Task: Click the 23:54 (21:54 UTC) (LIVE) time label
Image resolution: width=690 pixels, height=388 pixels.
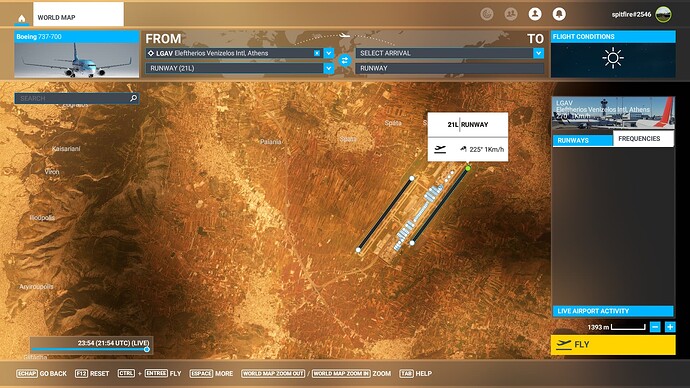Action: (114, 343)
